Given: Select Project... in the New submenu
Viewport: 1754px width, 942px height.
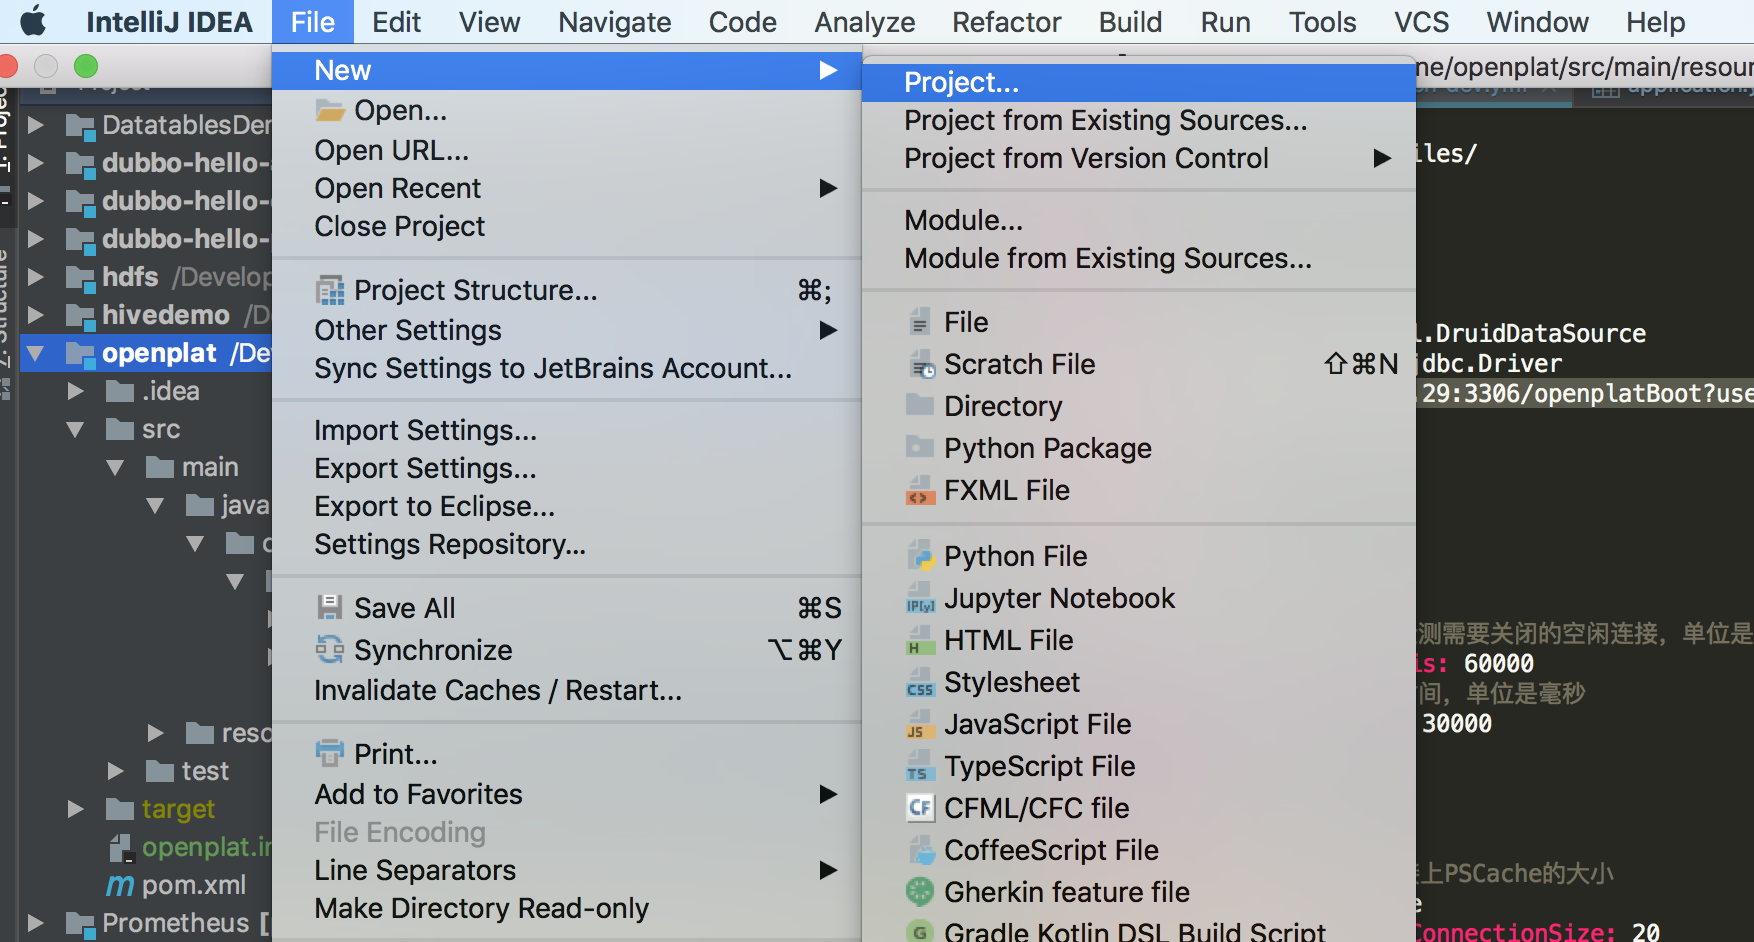Looking at the screenshot, I should pos(961,83).
